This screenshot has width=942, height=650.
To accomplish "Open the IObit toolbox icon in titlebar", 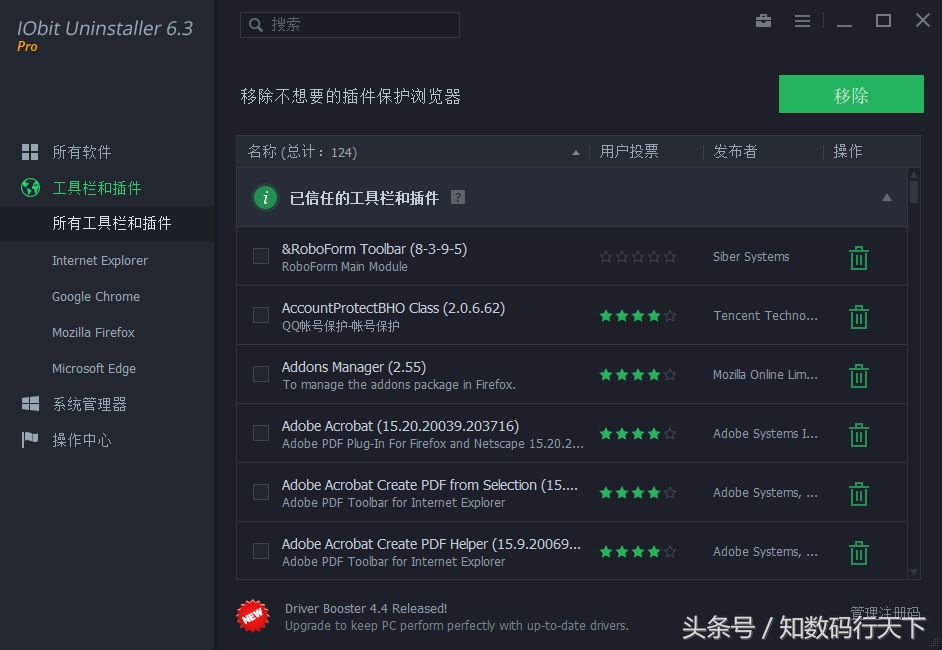I will coord(763,20).
